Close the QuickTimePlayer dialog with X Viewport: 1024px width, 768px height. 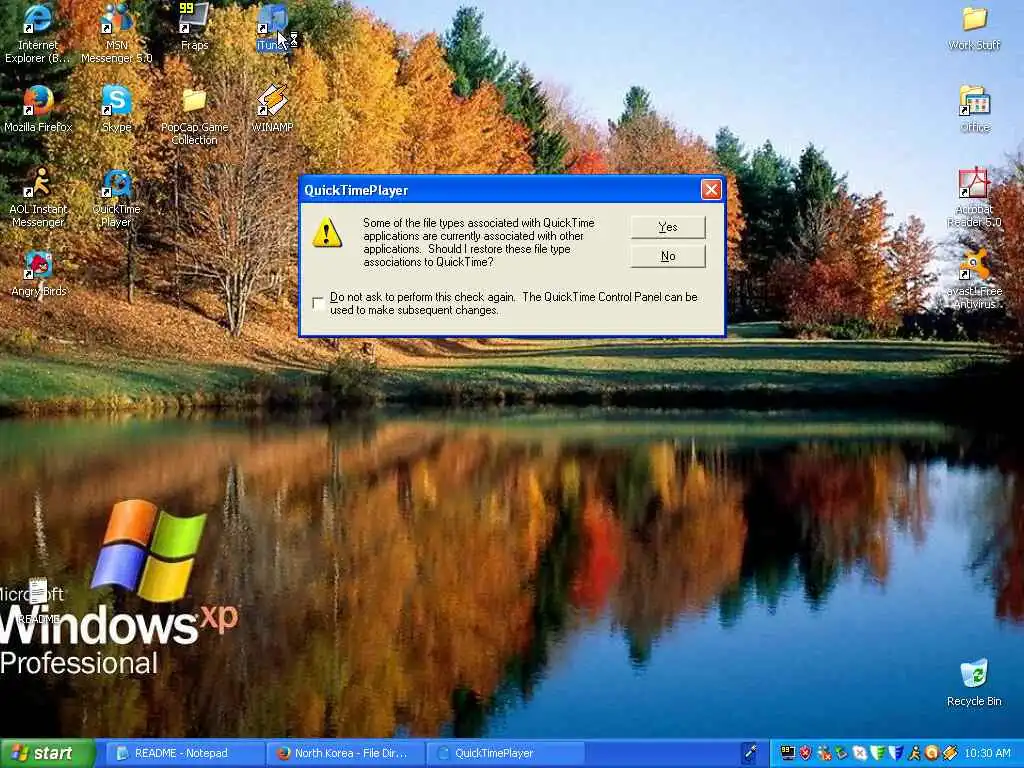pyautogui.click(x=711, y=189)
